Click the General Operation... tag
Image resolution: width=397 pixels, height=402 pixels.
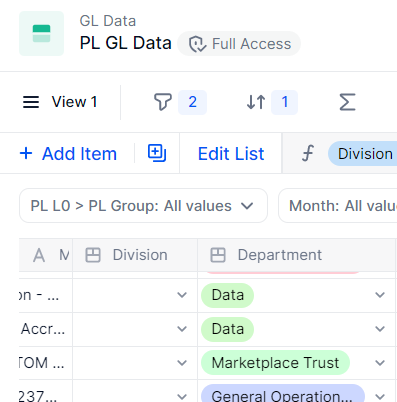[283, 393]
